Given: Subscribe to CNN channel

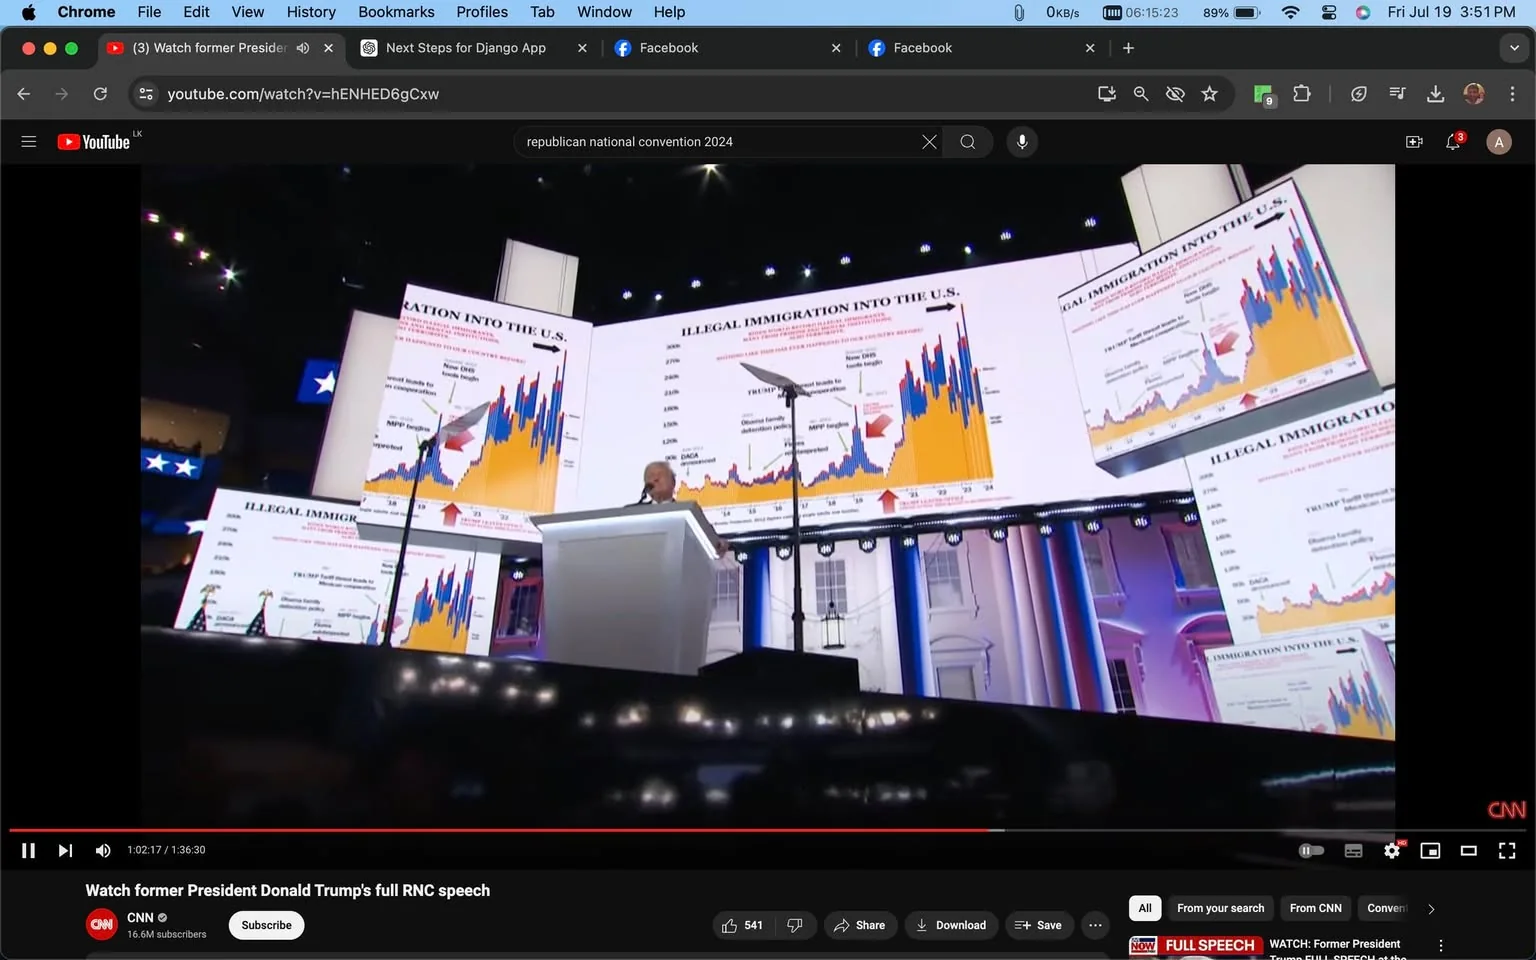Looking at the screenshot, I should click(266, 925).
